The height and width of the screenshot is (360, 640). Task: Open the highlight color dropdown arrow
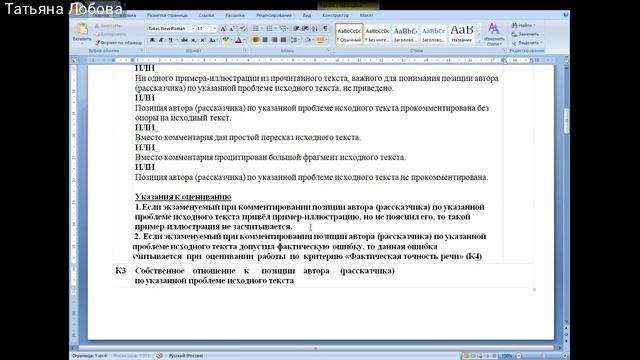tap(231, 40)
